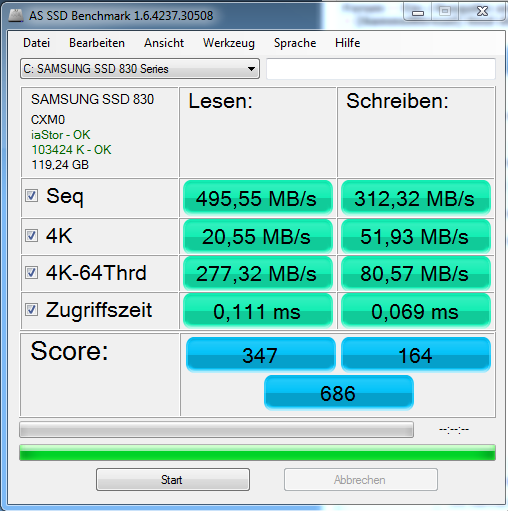This screenshot has height=511, width=508.
Task: Open the Bearbeiten menu
Action: (97, 43)
